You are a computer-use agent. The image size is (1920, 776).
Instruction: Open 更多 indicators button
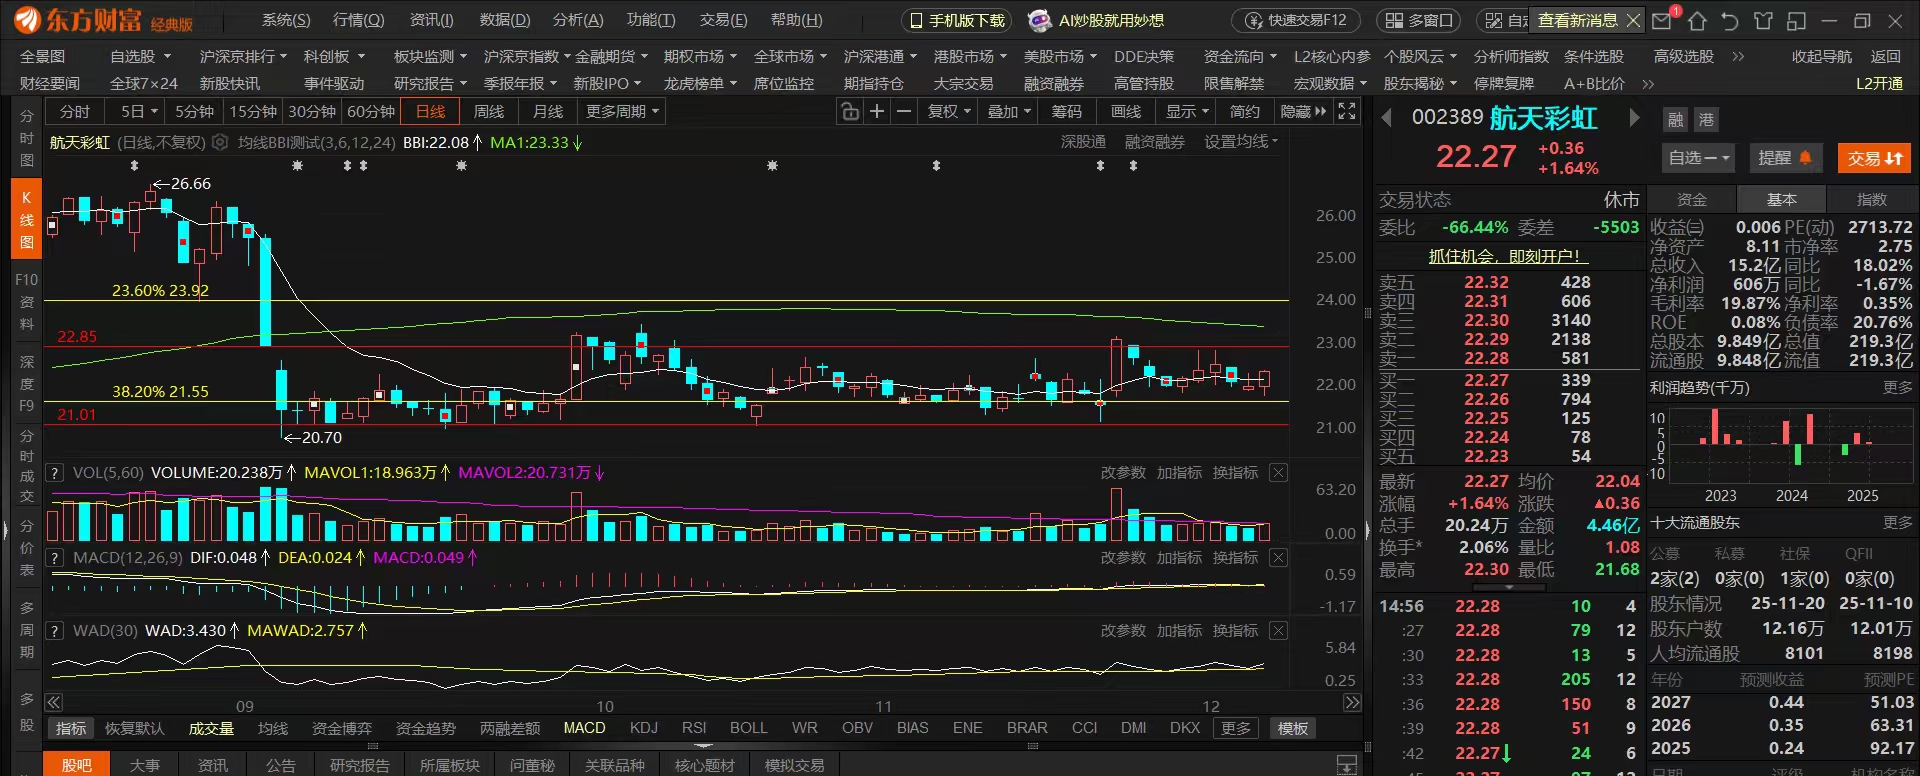click(1236, 729)
